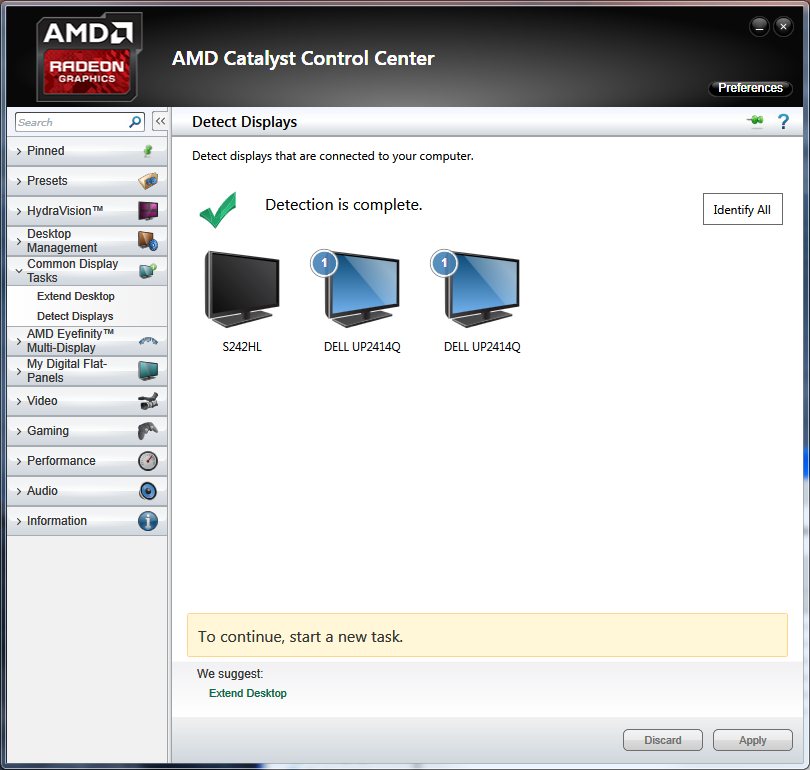Click the Presets icon
The width and height of the screenshot is (810, 770).
[148, 181]
